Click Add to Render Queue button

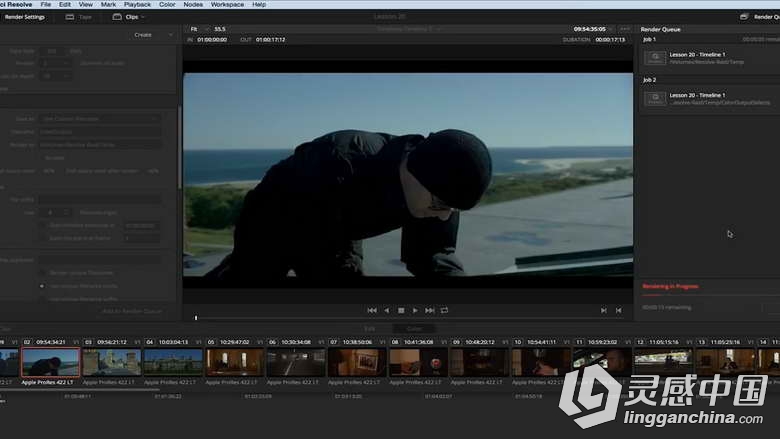point(132,311)
